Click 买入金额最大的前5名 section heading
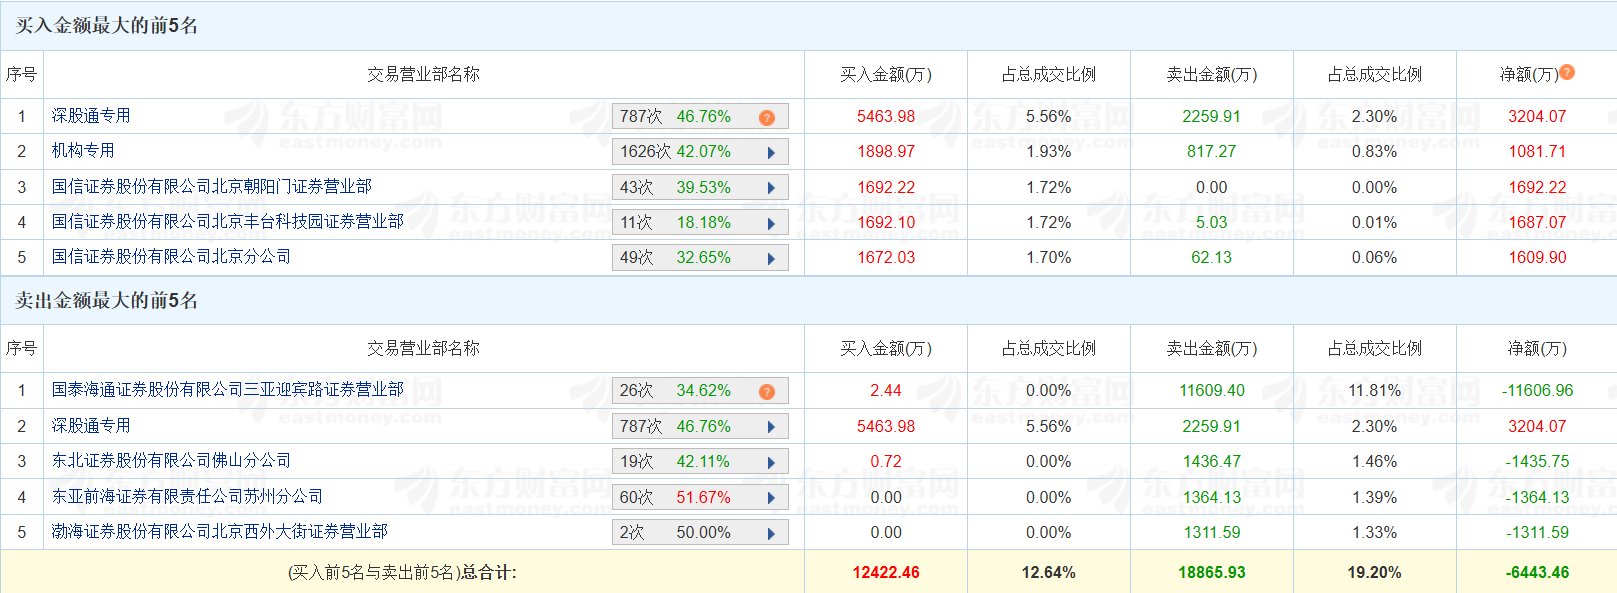1617x593 pixels. click(x=106, y=26)
